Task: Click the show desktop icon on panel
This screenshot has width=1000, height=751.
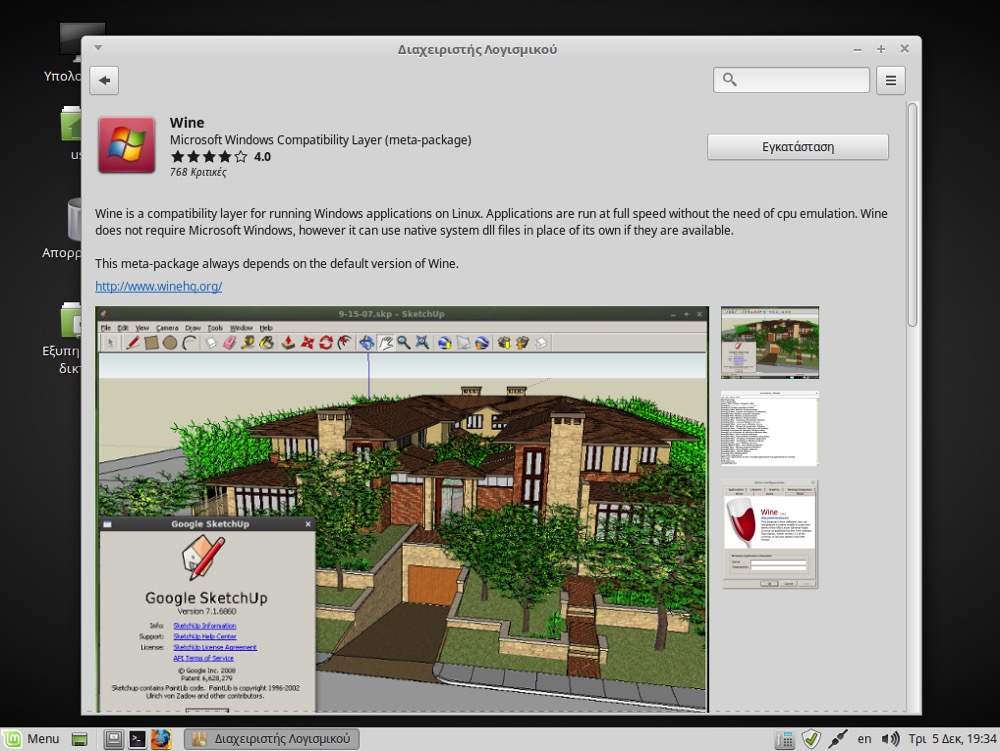Action: coord(80,740)
